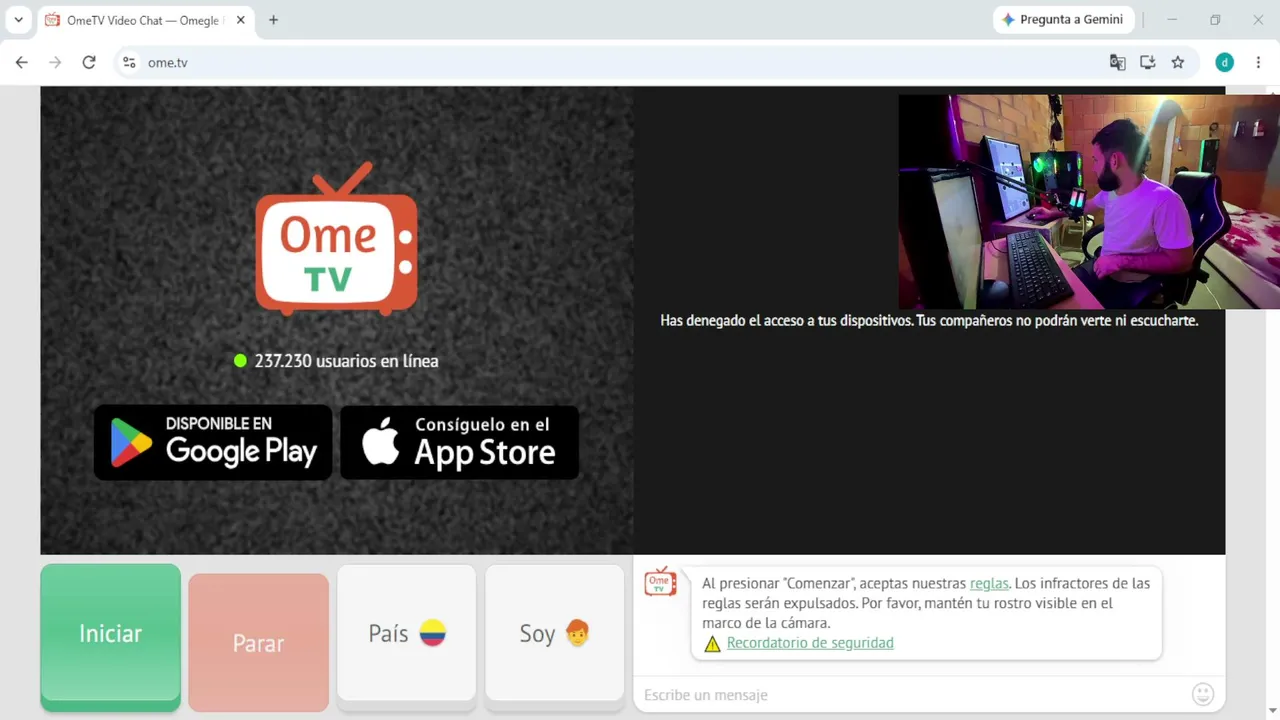Image resolution: width=1280 pixels, height=720 pixels.
Task: Click the yellow warning triangle icon
Action: [x=712, y=644]
